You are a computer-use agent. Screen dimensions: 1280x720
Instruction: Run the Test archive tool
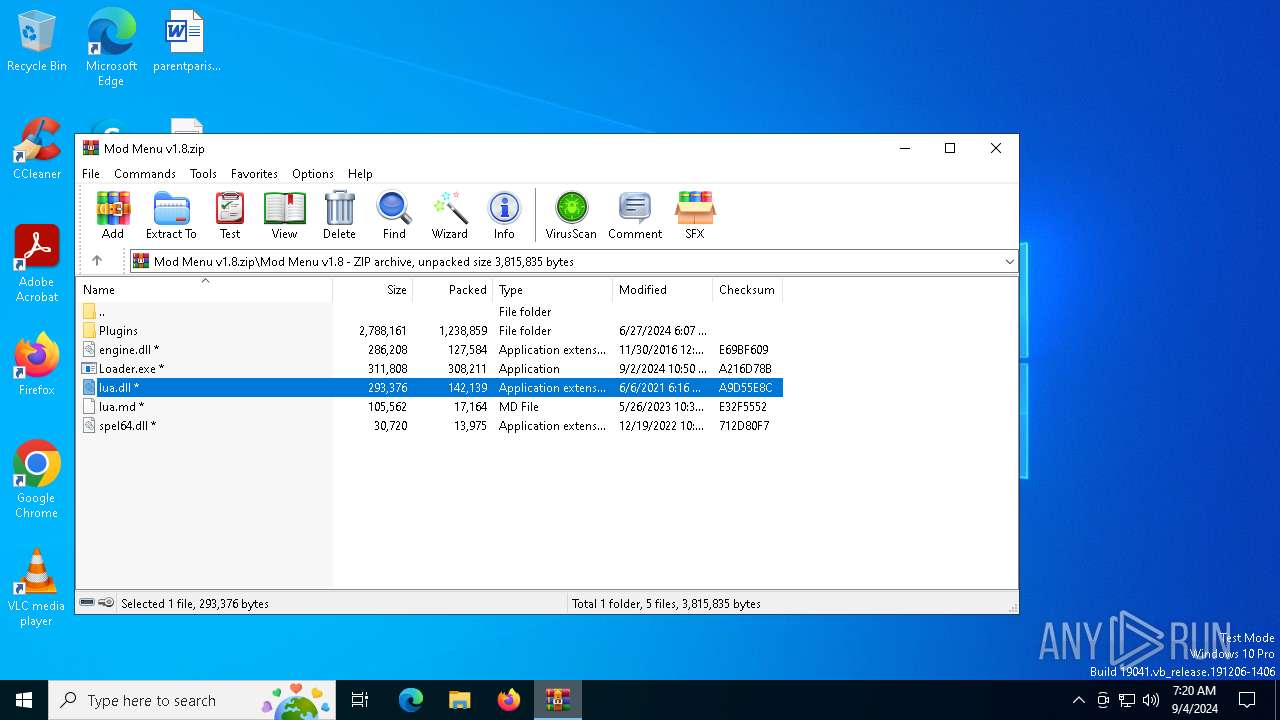[230, 215]
